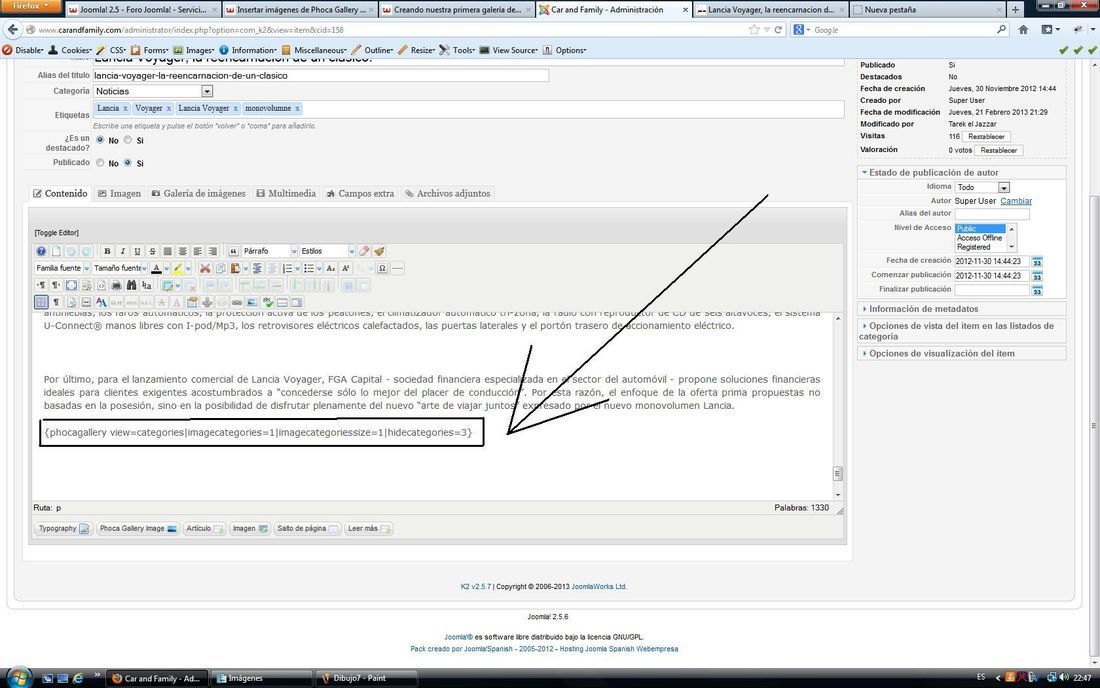
Task: Apply italic formatting in the editor
Action: coord(123,251)
